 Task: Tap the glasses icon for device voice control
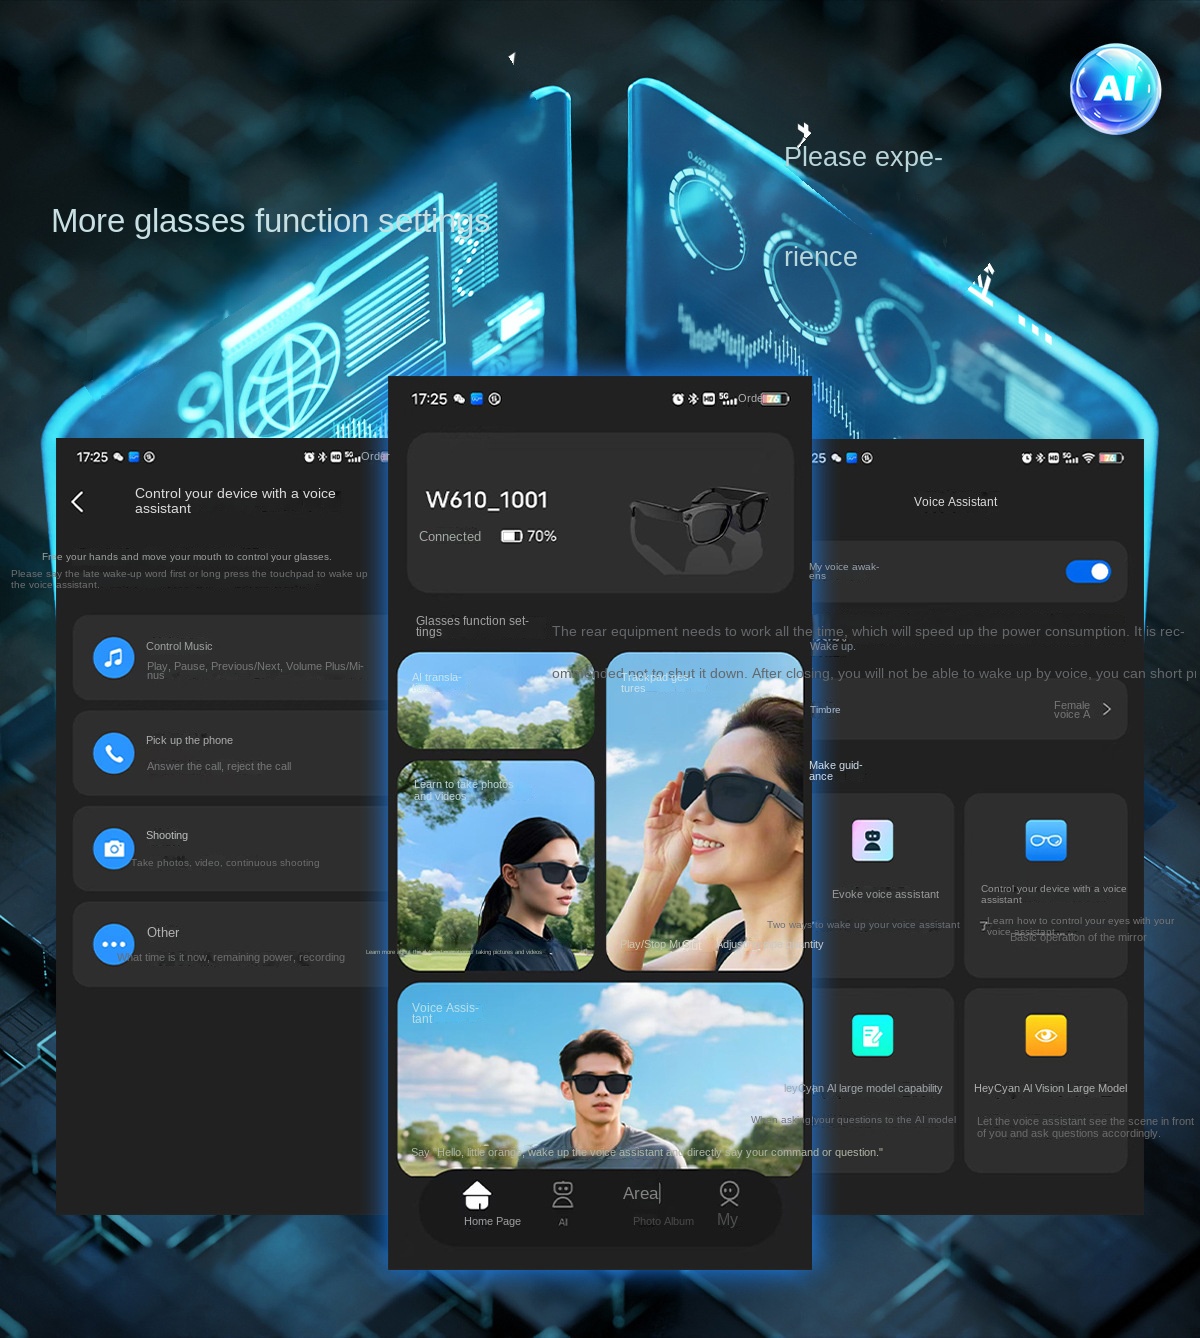(1046, 841)
